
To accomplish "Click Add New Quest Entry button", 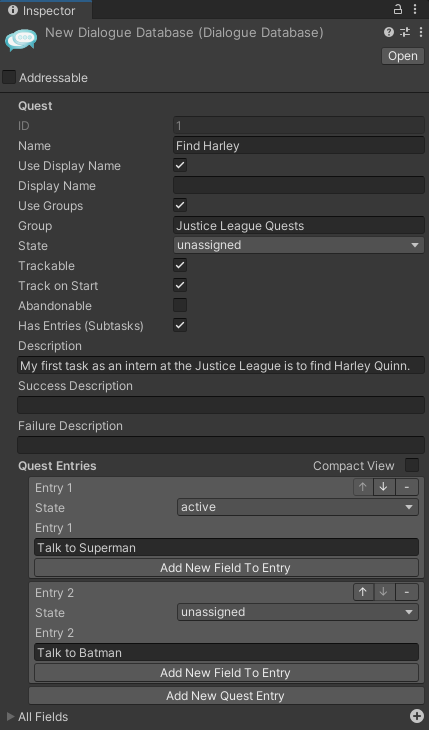I will (226, 696).
